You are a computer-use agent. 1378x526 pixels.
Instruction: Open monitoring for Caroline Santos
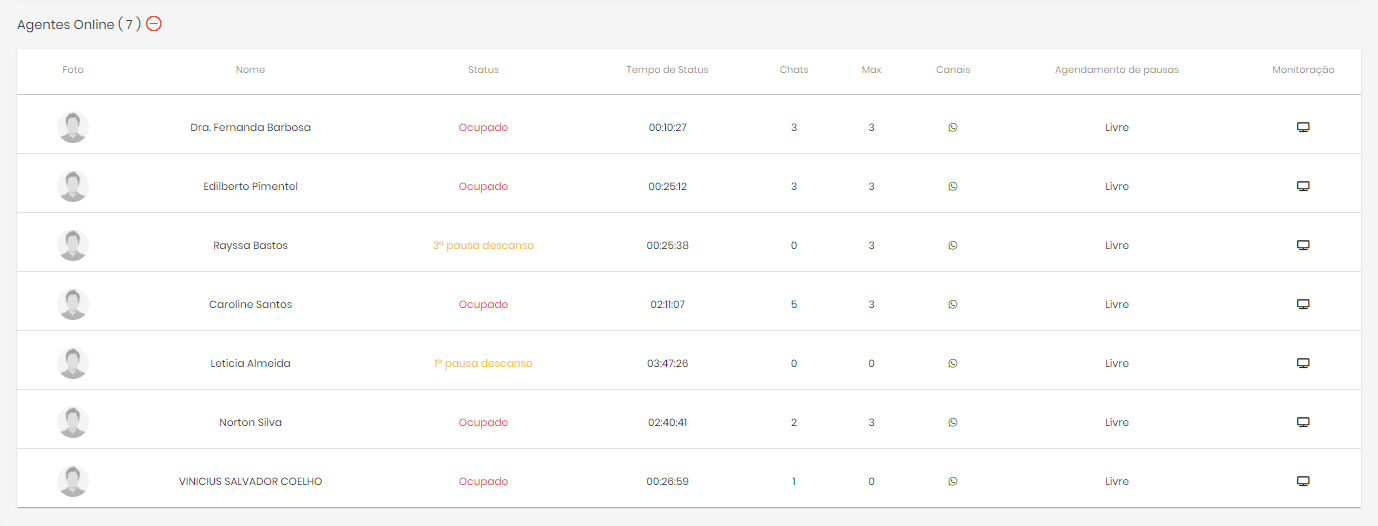point(1303,304)
